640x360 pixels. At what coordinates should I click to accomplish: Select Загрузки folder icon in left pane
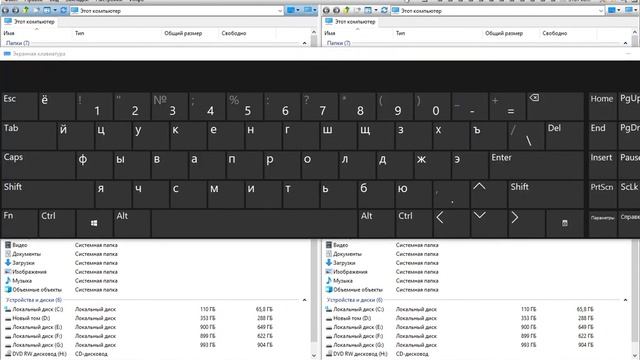[x=8, y=263]
